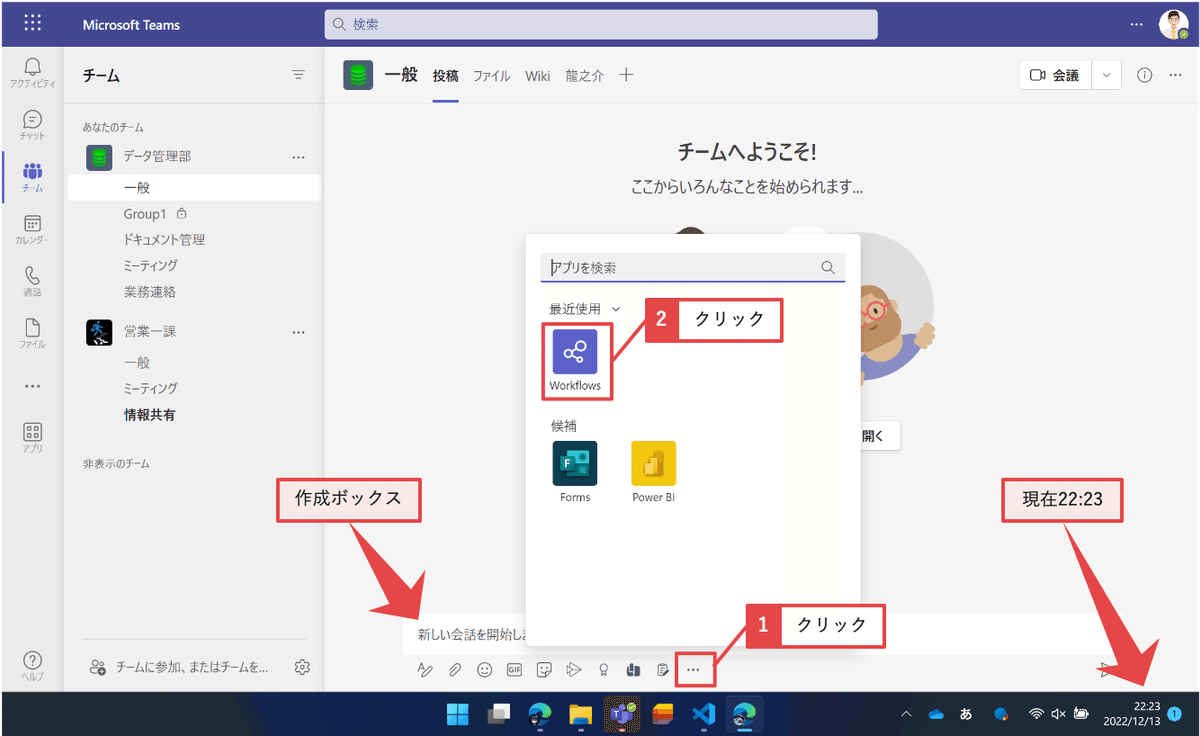Click the channel info icon
Image resolution: width=1200 pixels, height=736 pixels.
click(x=1146, y=75)
